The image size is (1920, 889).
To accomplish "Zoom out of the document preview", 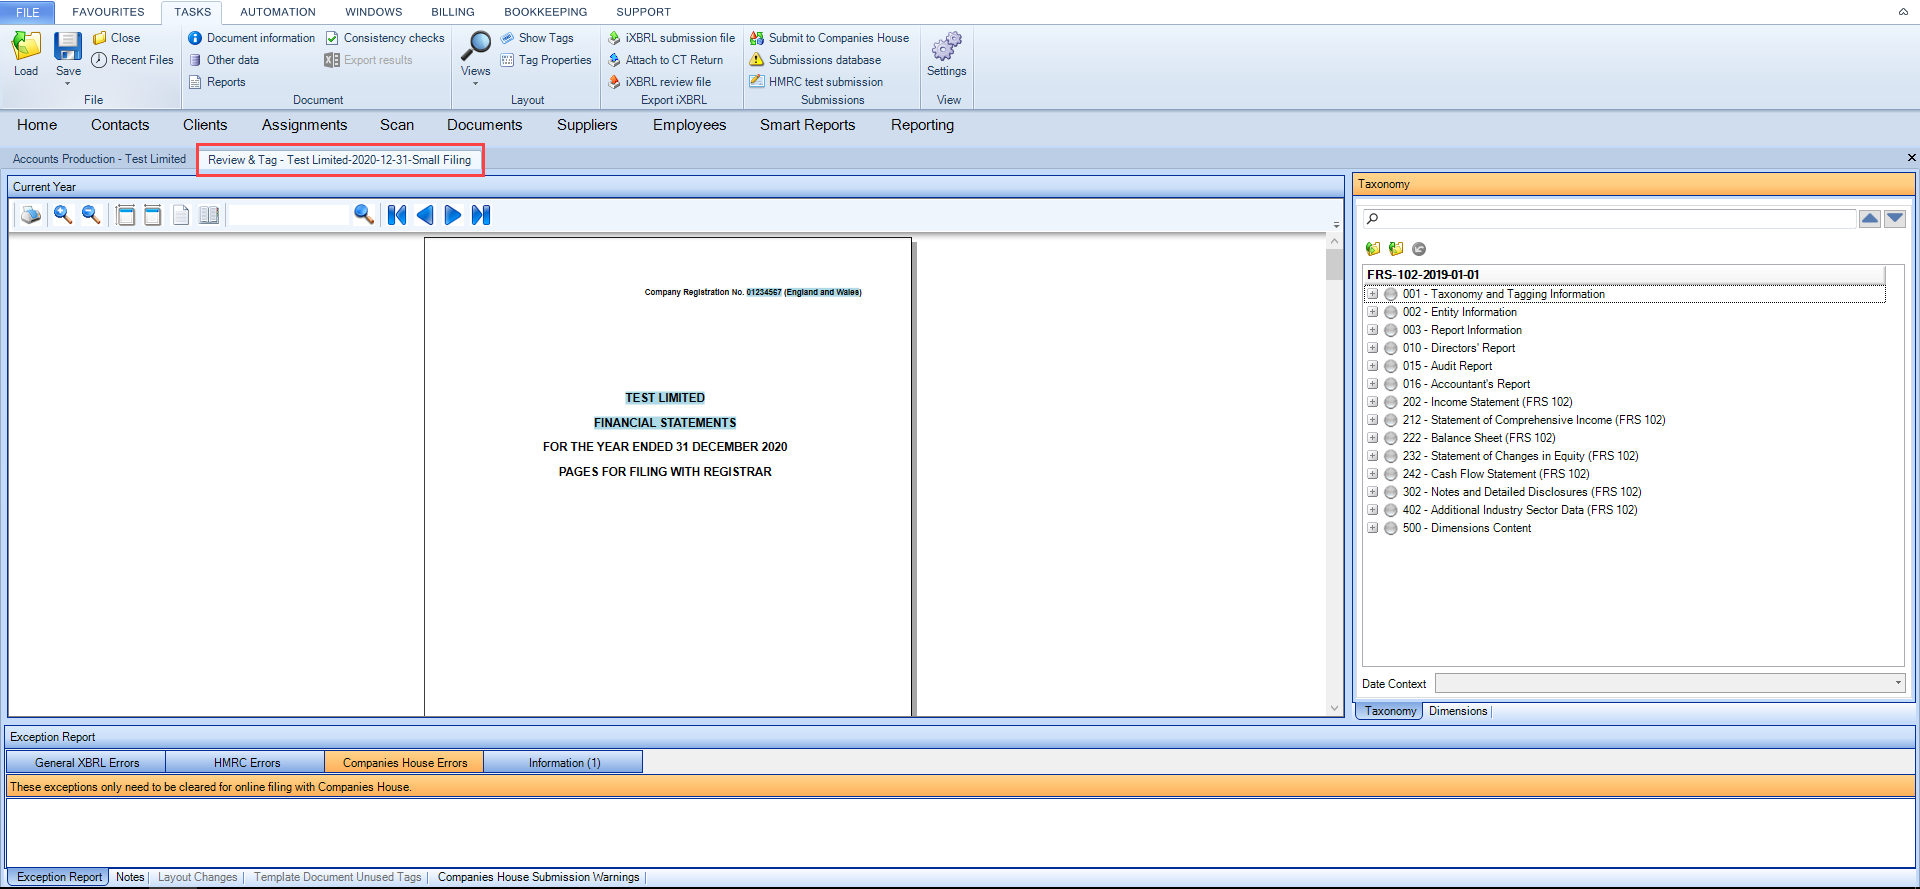I will [91, 215].
